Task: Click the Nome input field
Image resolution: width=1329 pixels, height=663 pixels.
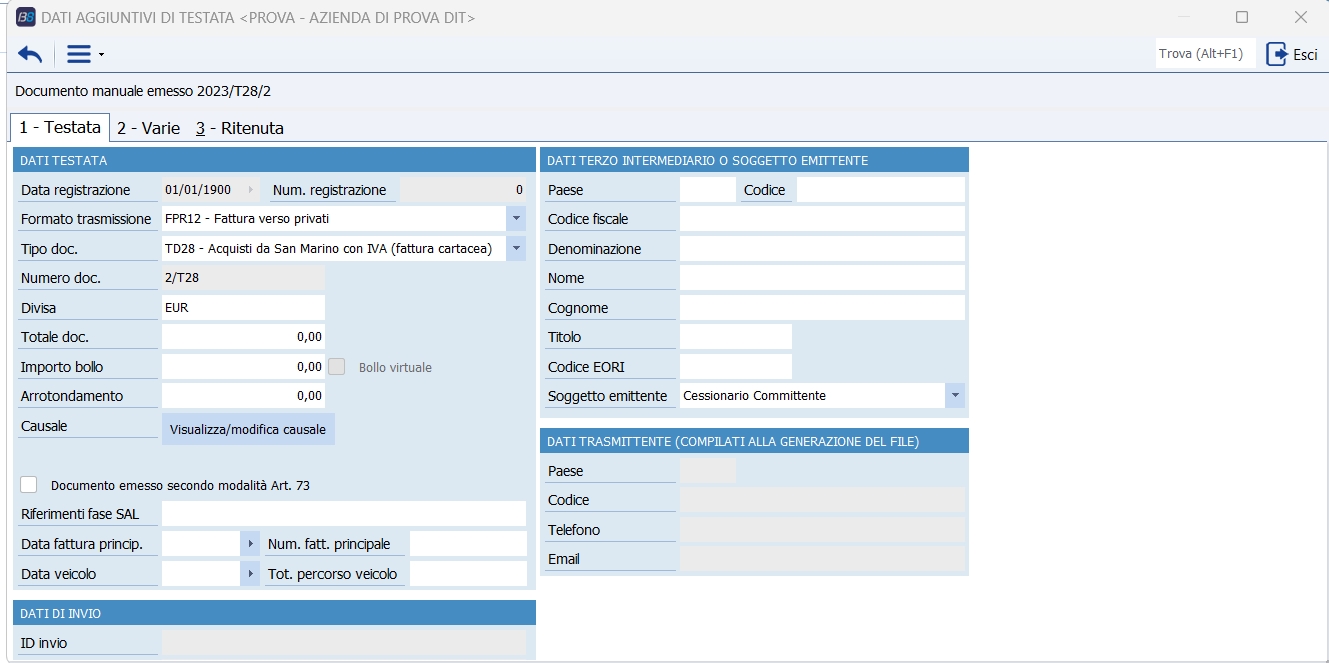Action: click(x=822, y=278)
